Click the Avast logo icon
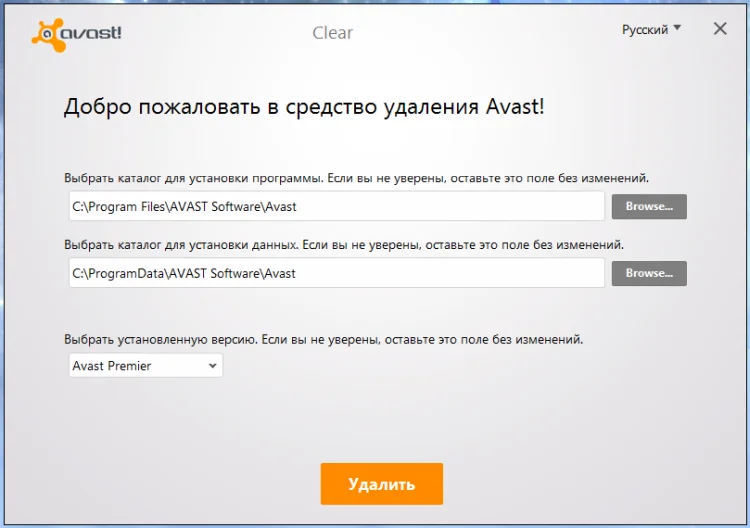 point(77,34)
